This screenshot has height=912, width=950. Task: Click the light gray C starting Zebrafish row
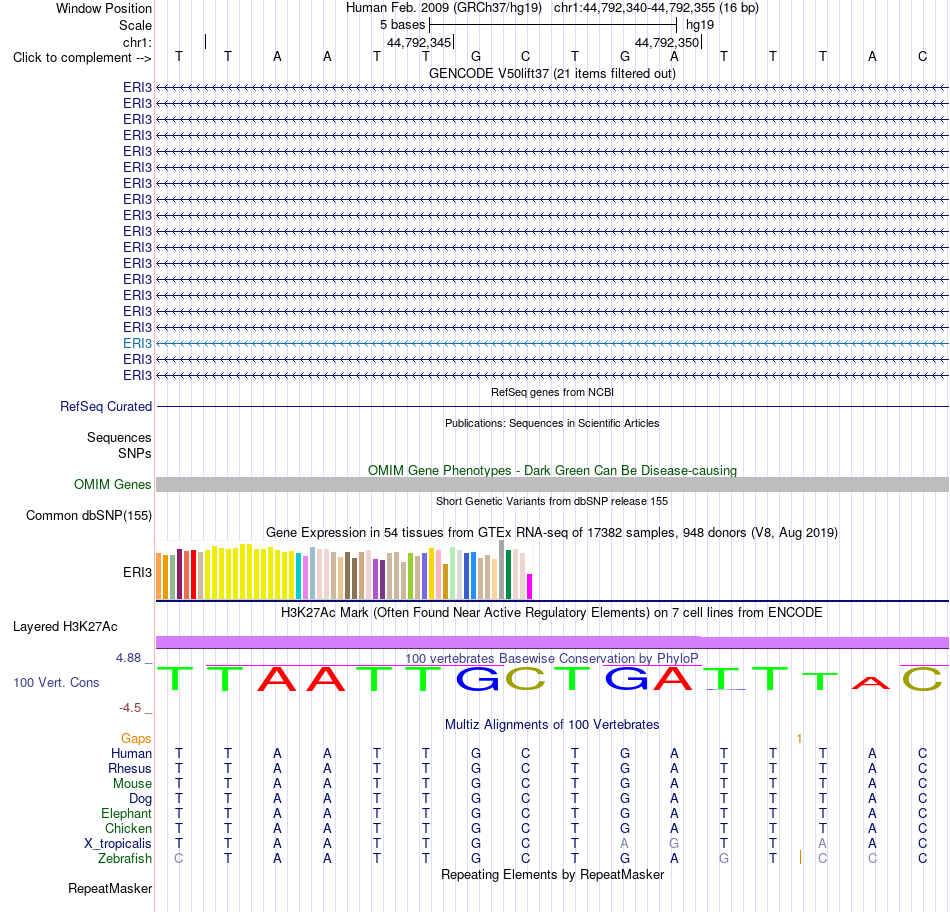coord(178,859)
